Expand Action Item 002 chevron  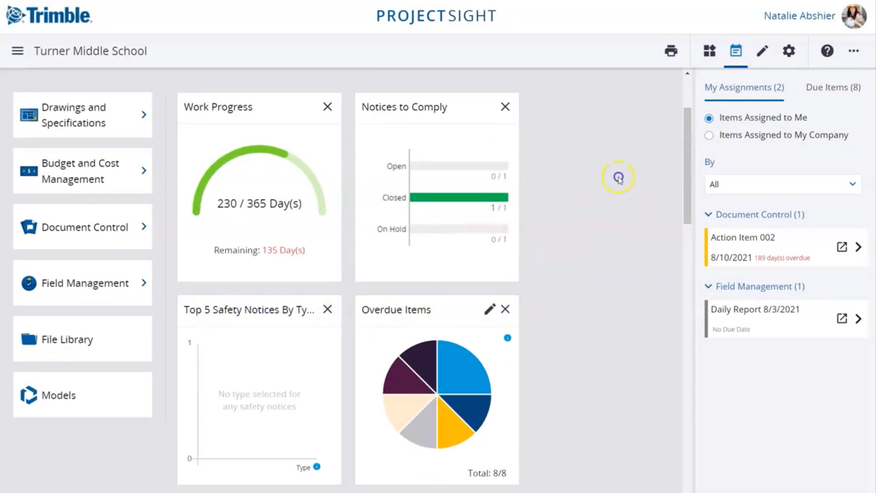(859, 246)
